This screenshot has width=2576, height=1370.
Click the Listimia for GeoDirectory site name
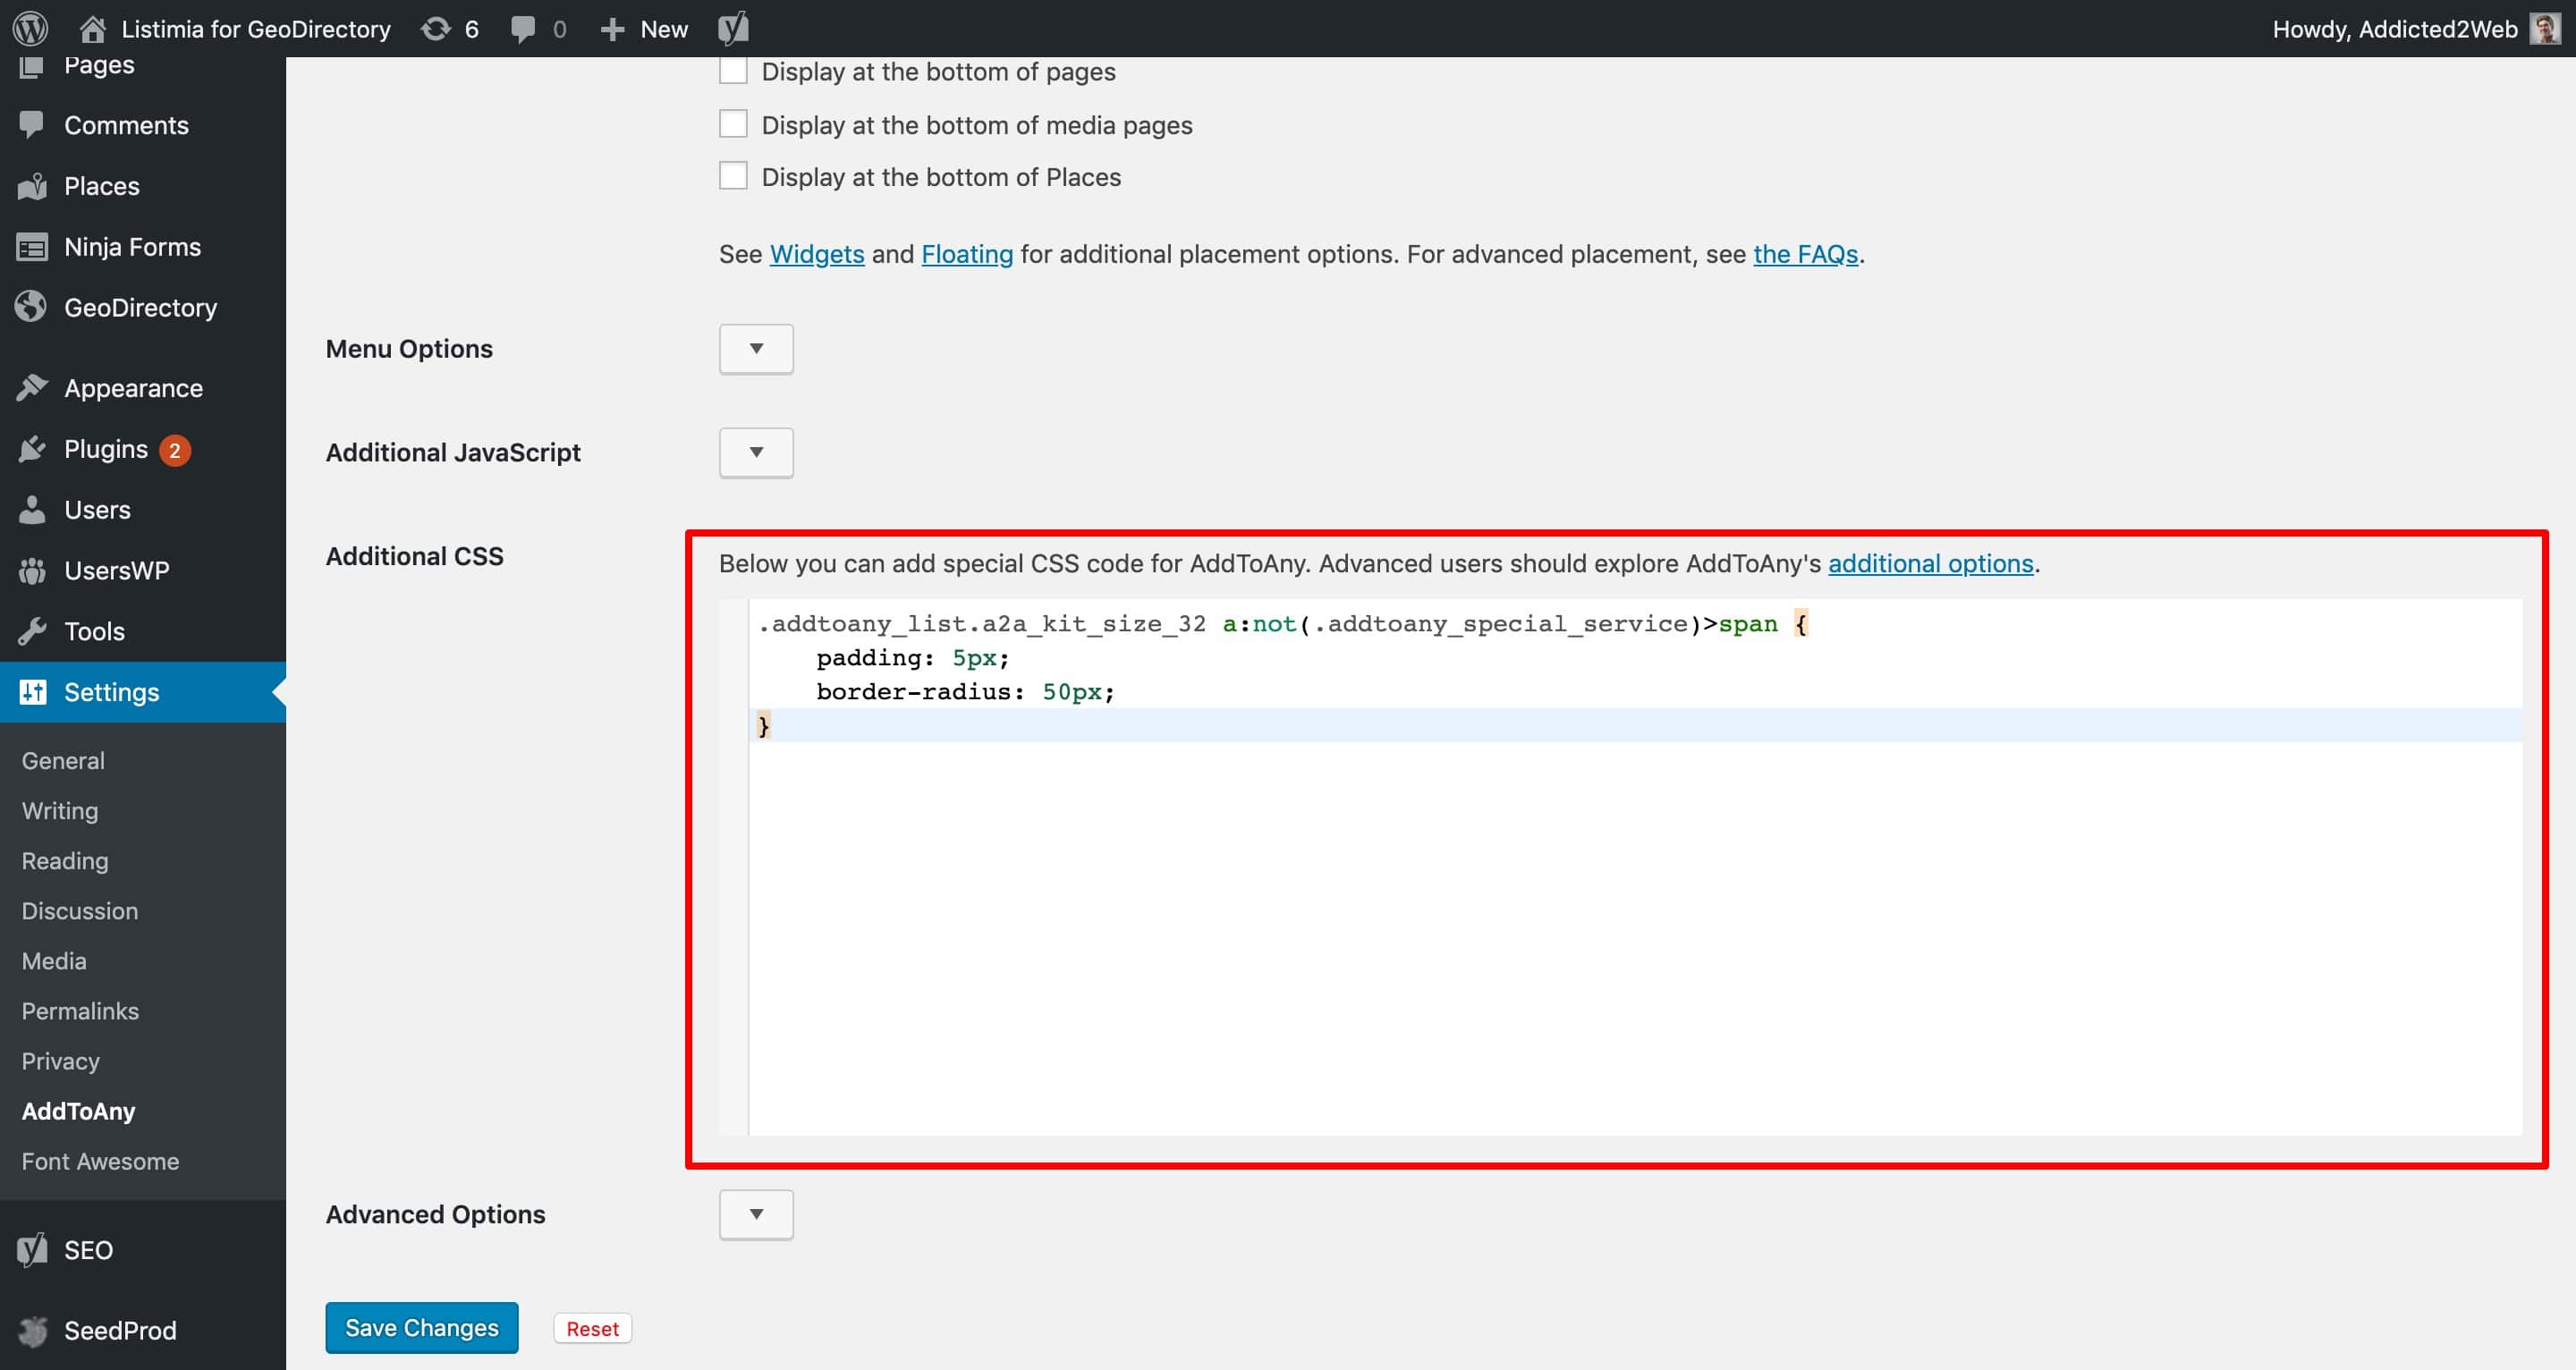tap(256, 29)
